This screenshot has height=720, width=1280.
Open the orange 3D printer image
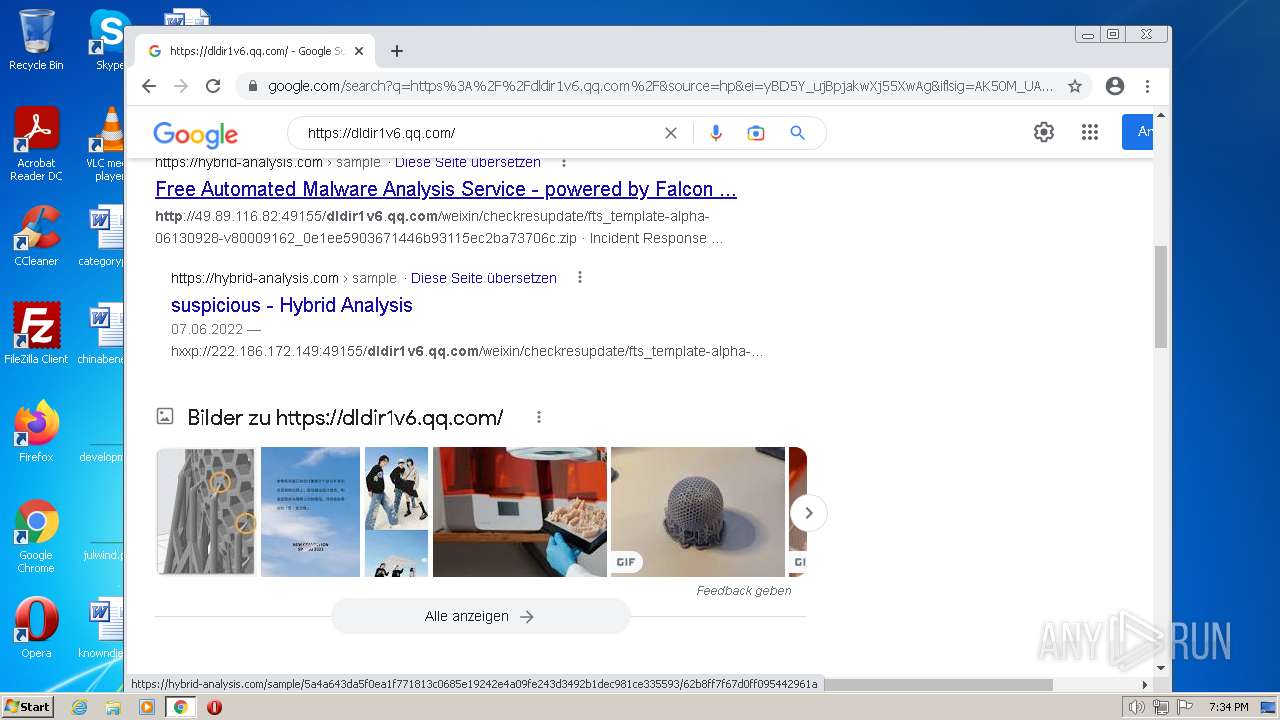(520, 511)
